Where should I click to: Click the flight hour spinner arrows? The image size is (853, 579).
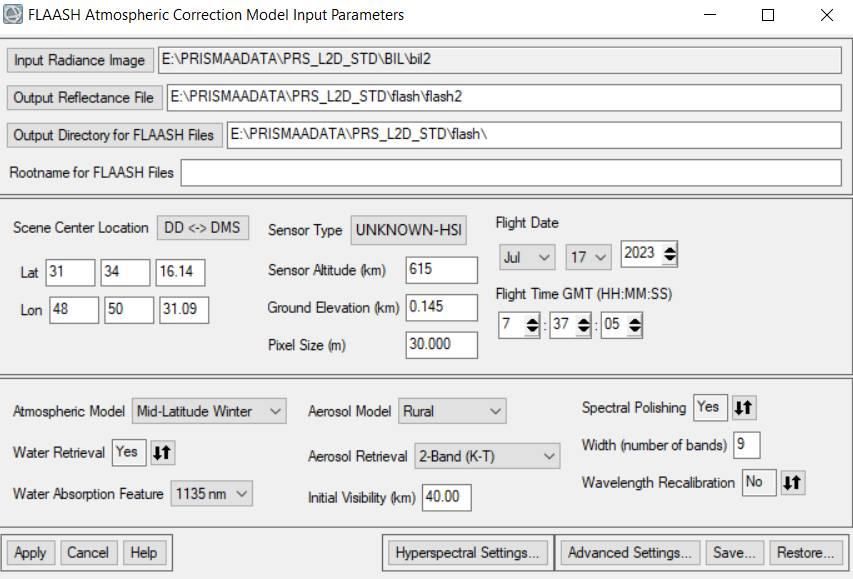coord(532,325)
